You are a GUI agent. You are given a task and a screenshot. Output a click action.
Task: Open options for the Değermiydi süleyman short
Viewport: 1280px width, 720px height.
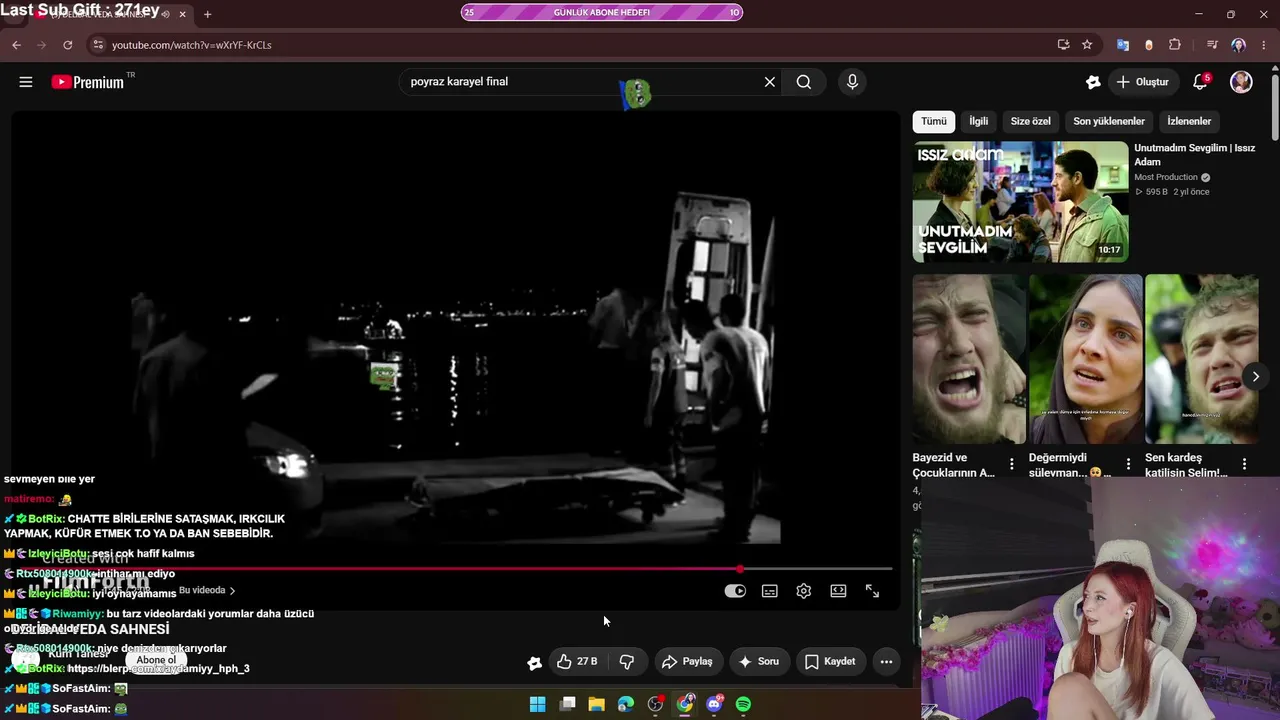click(1128, 464)
